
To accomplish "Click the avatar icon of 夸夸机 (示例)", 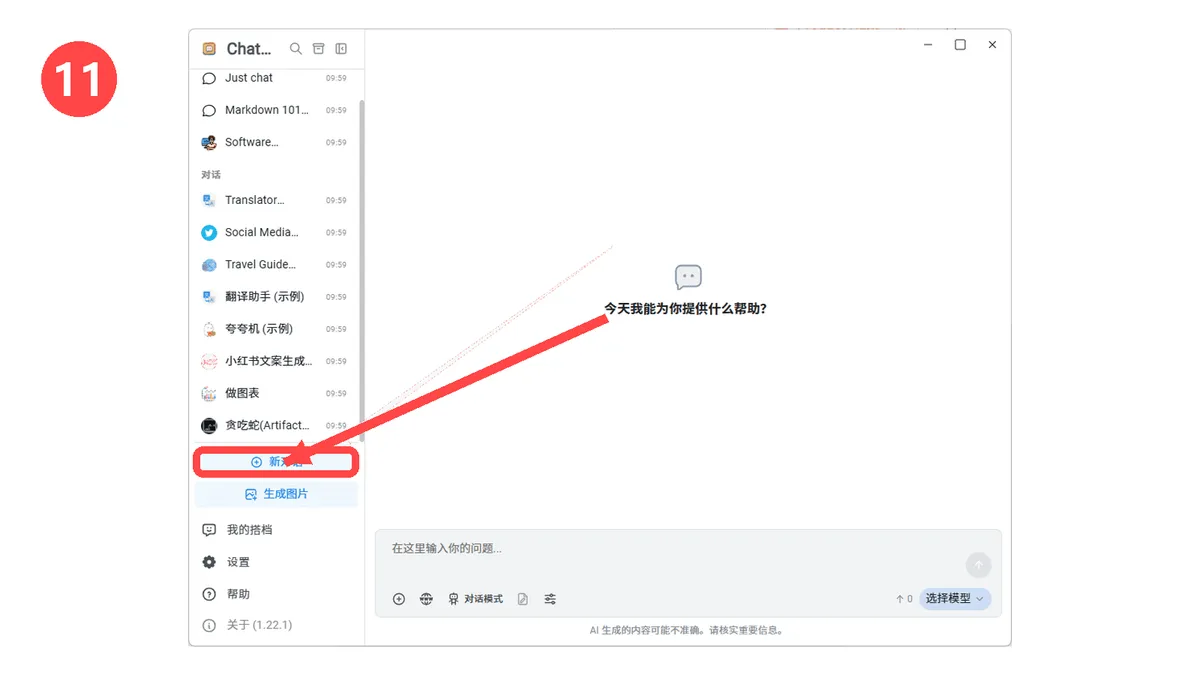I will [209, 329].
